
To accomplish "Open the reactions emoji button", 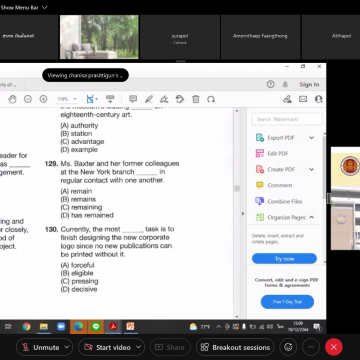I will point(288,347).
